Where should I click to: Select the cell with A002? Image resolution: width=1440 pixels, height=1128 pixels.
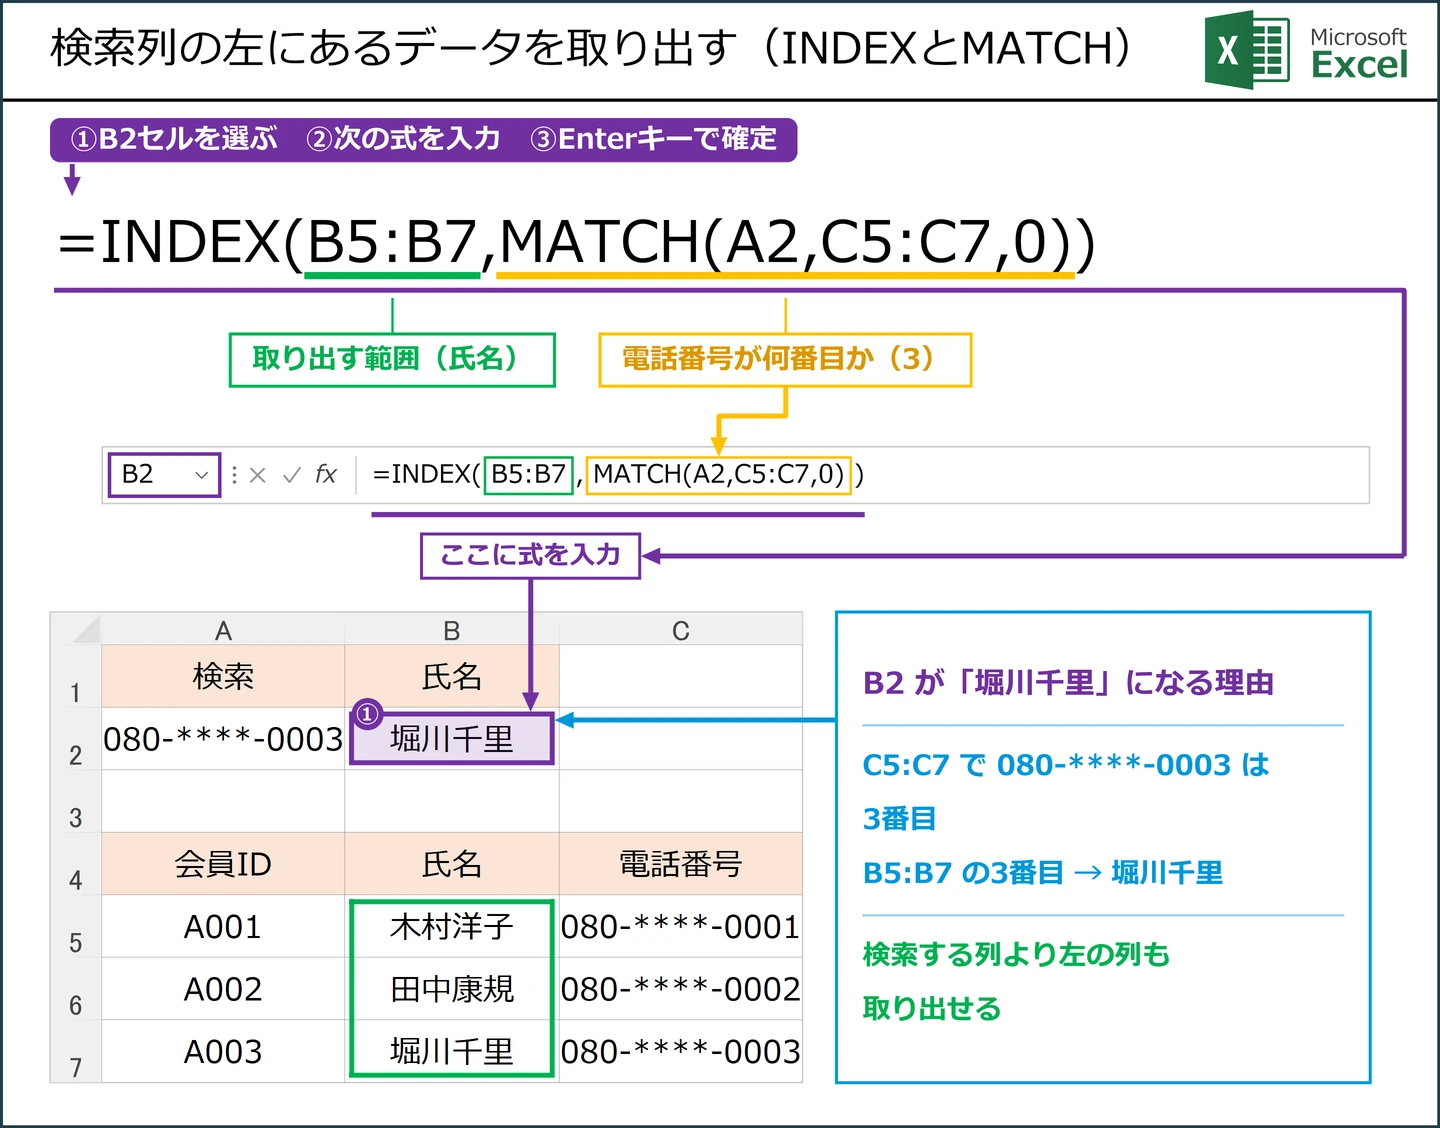[223, 989]
